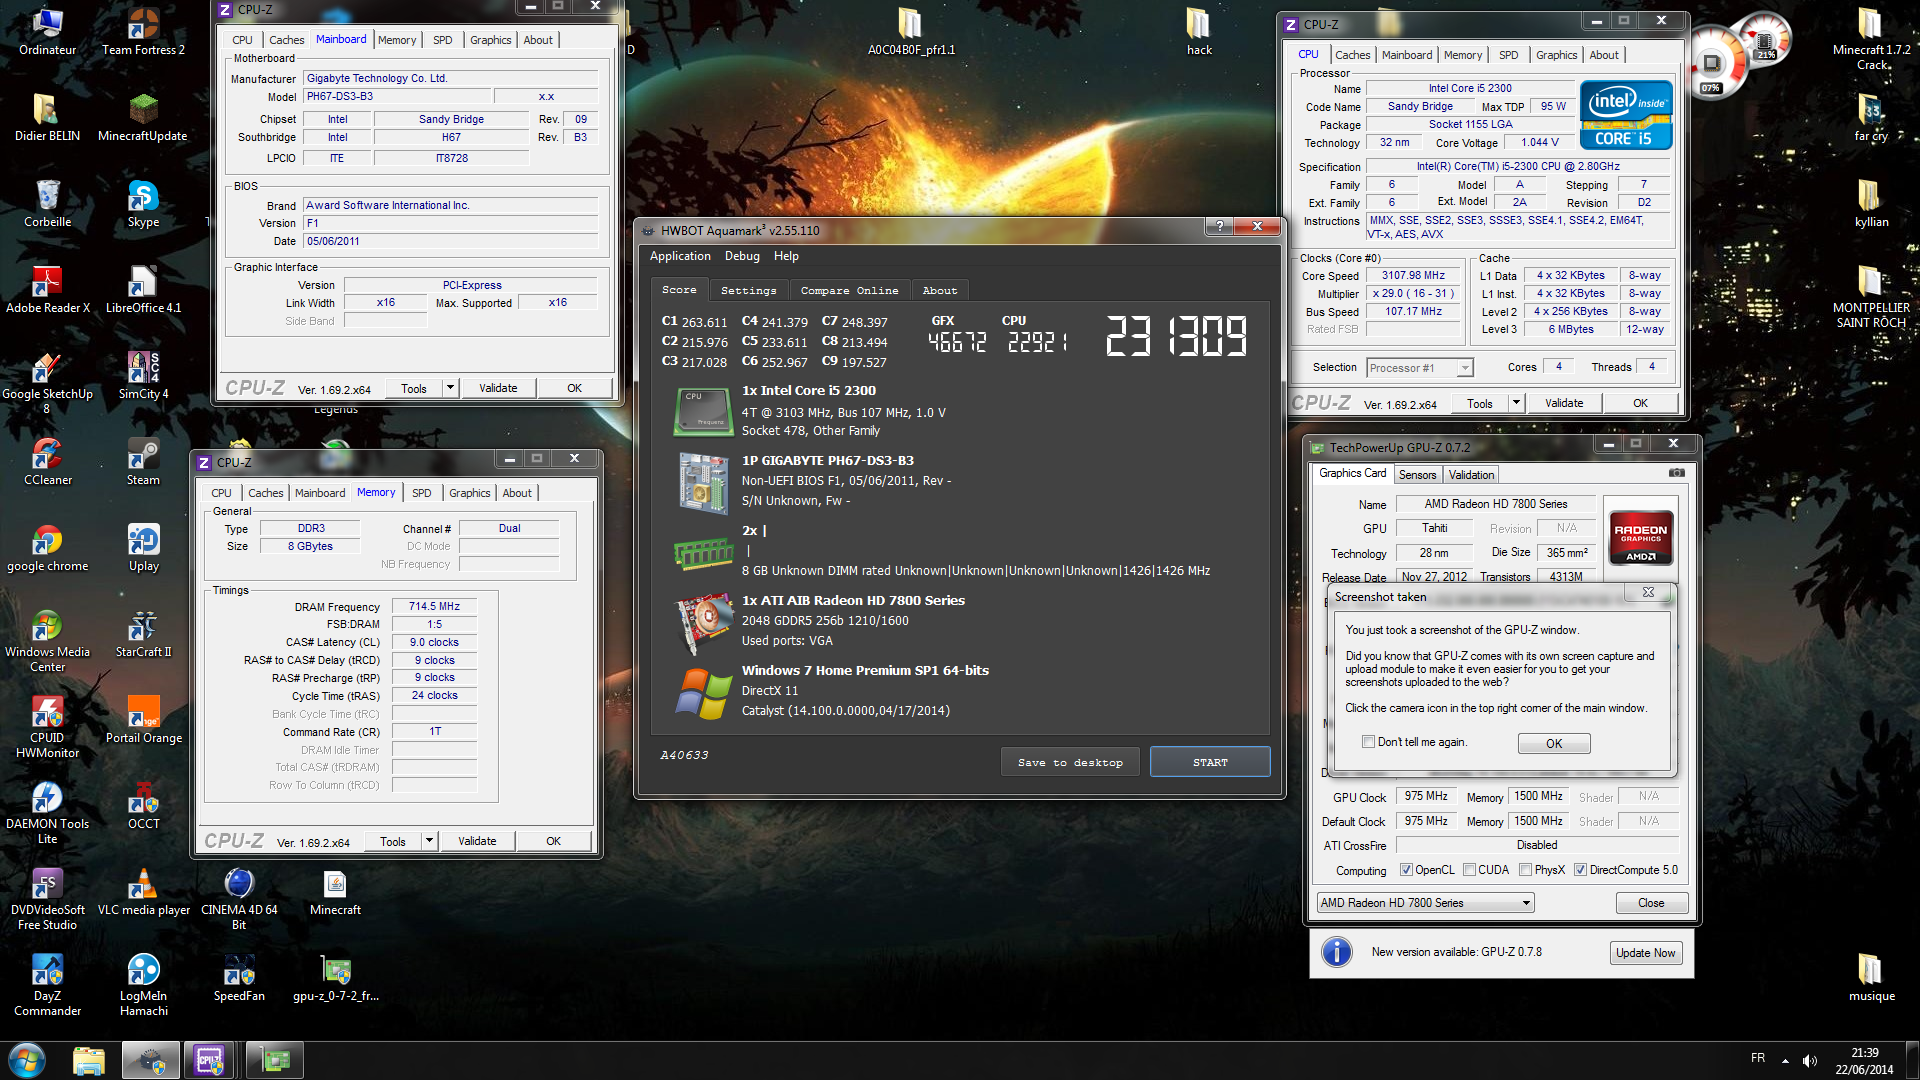Click START button in Aquamark
The width and height of the screenshot is (1920, 1080).
[1210, 762]
